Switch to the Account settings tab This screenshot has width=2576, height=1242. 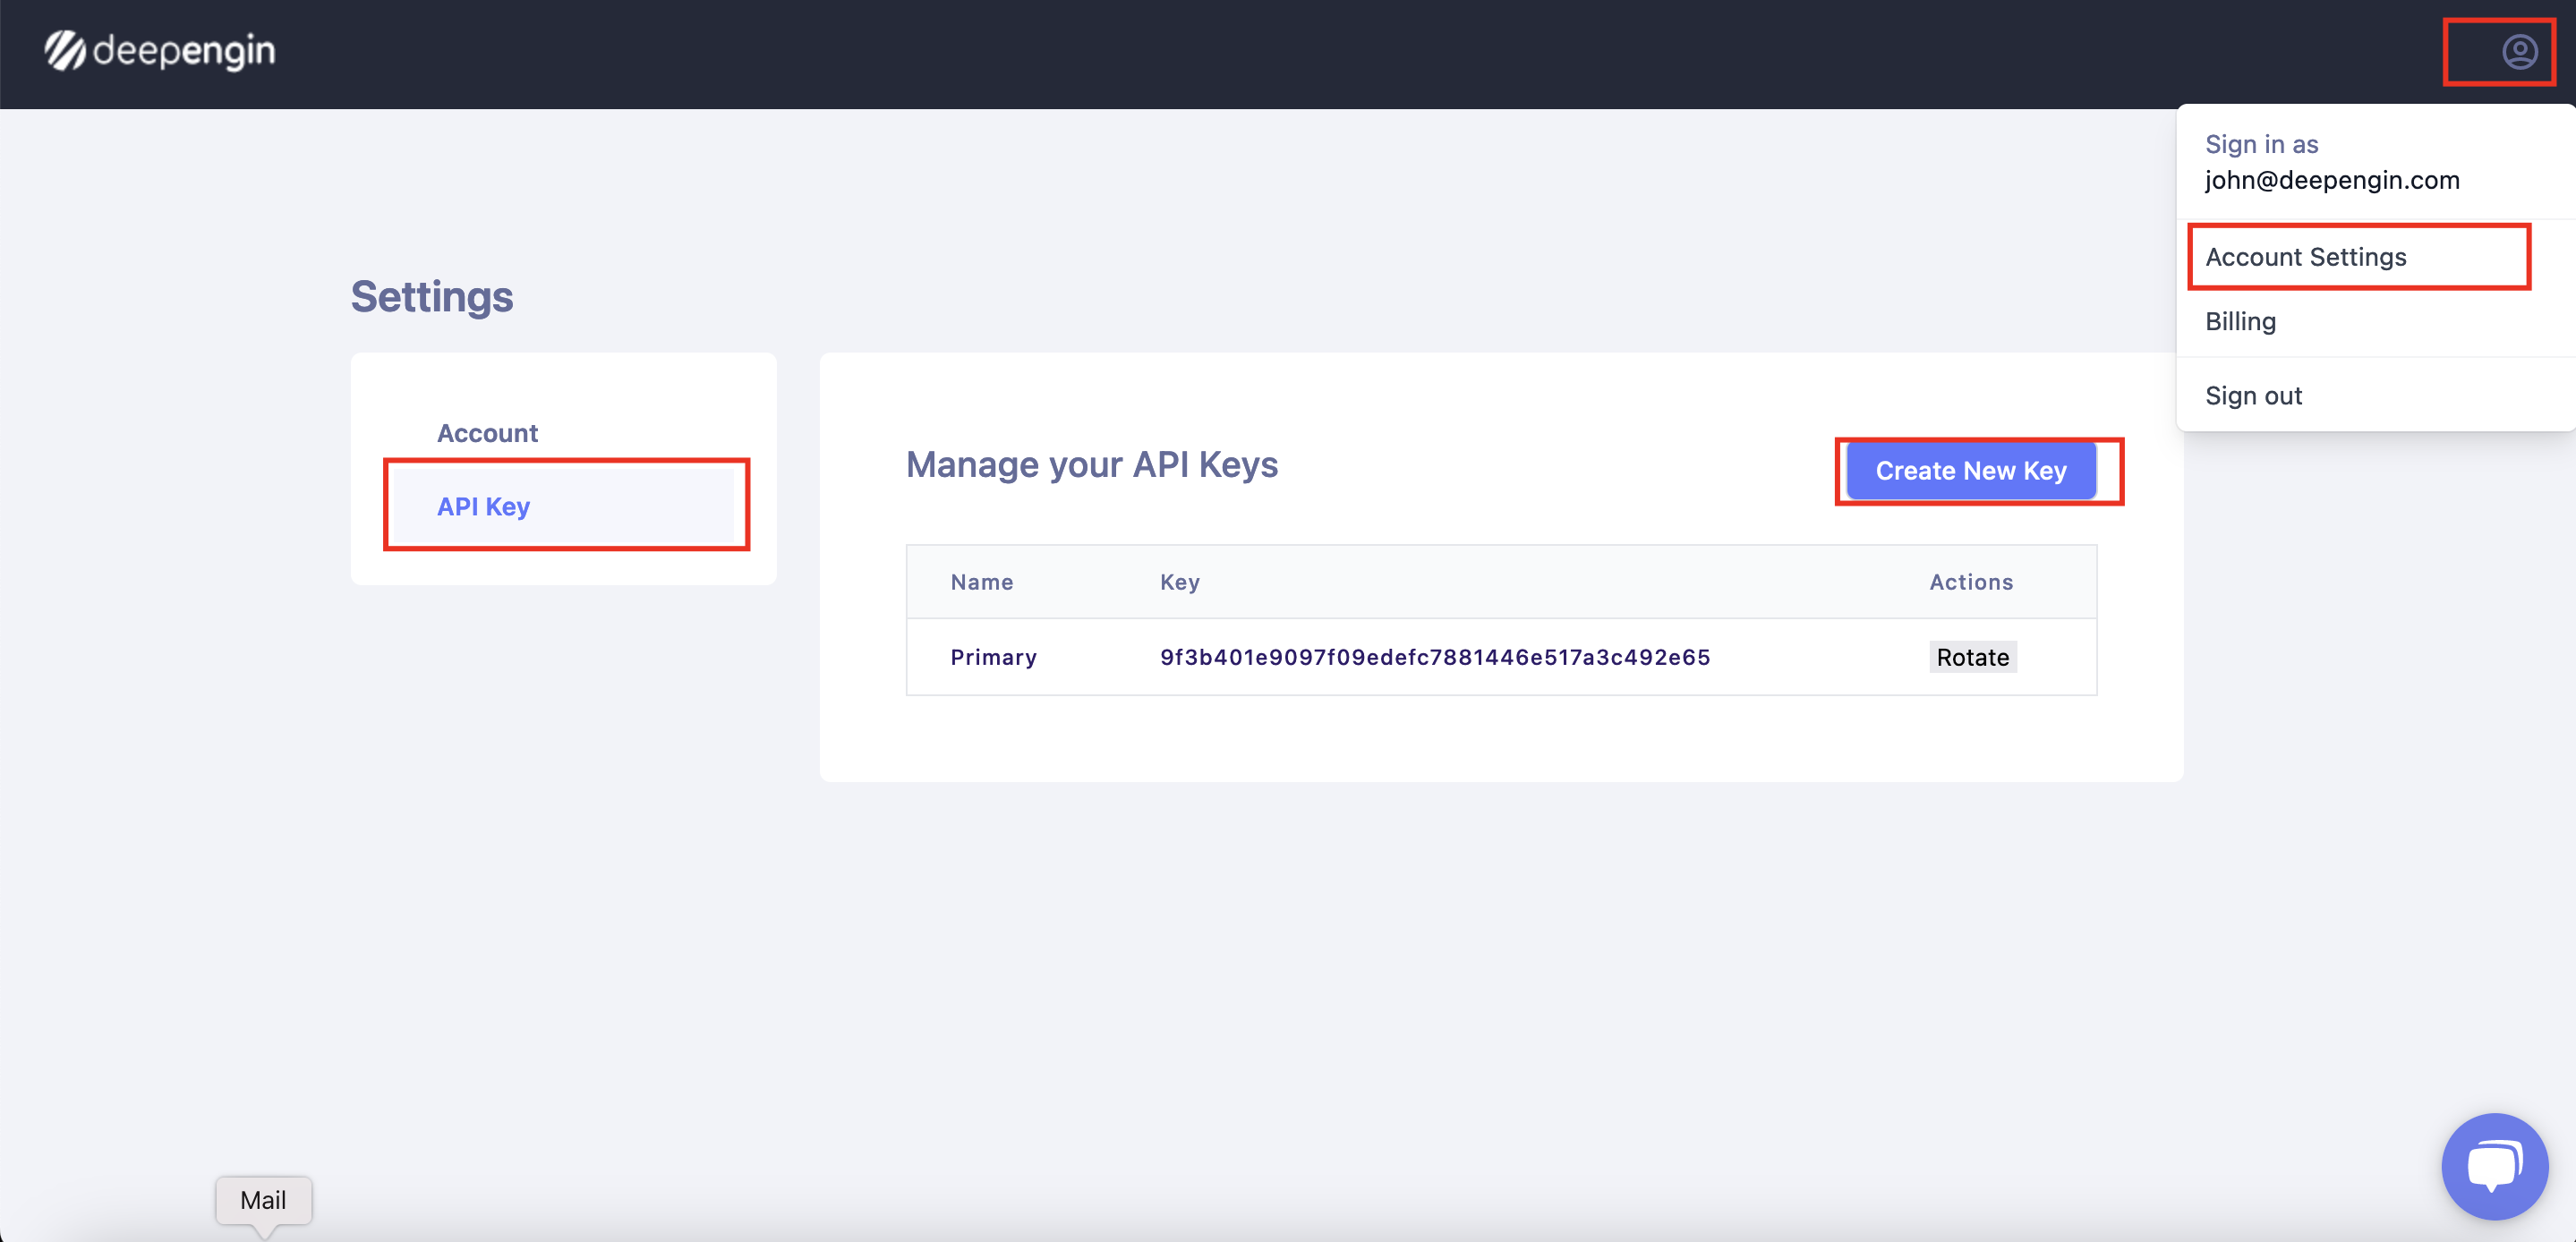tap(487, 433)
